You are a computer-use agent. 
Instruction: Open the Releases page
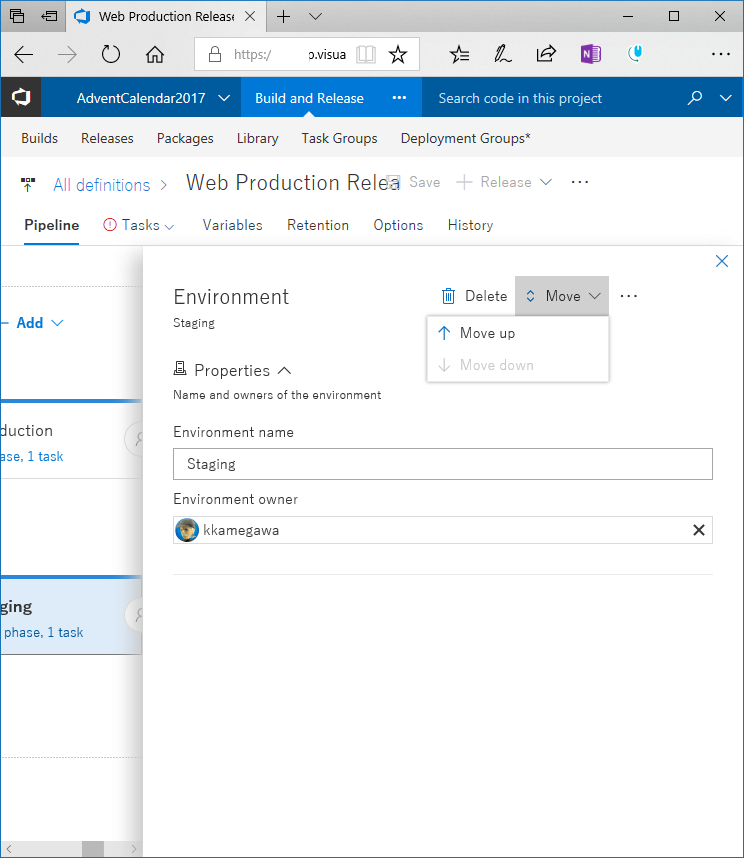[x=107, y=138]
